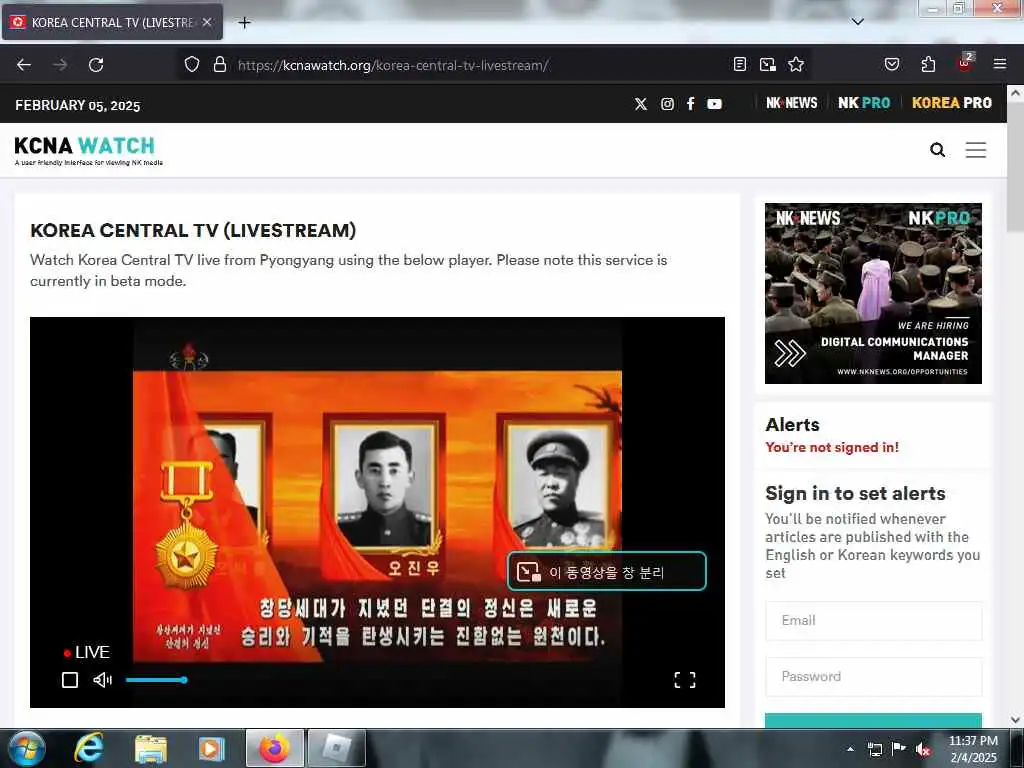This screenshot has height=768, width=1024.
Task: Bookmark this page with the star icon
Action: click(795, 65)
